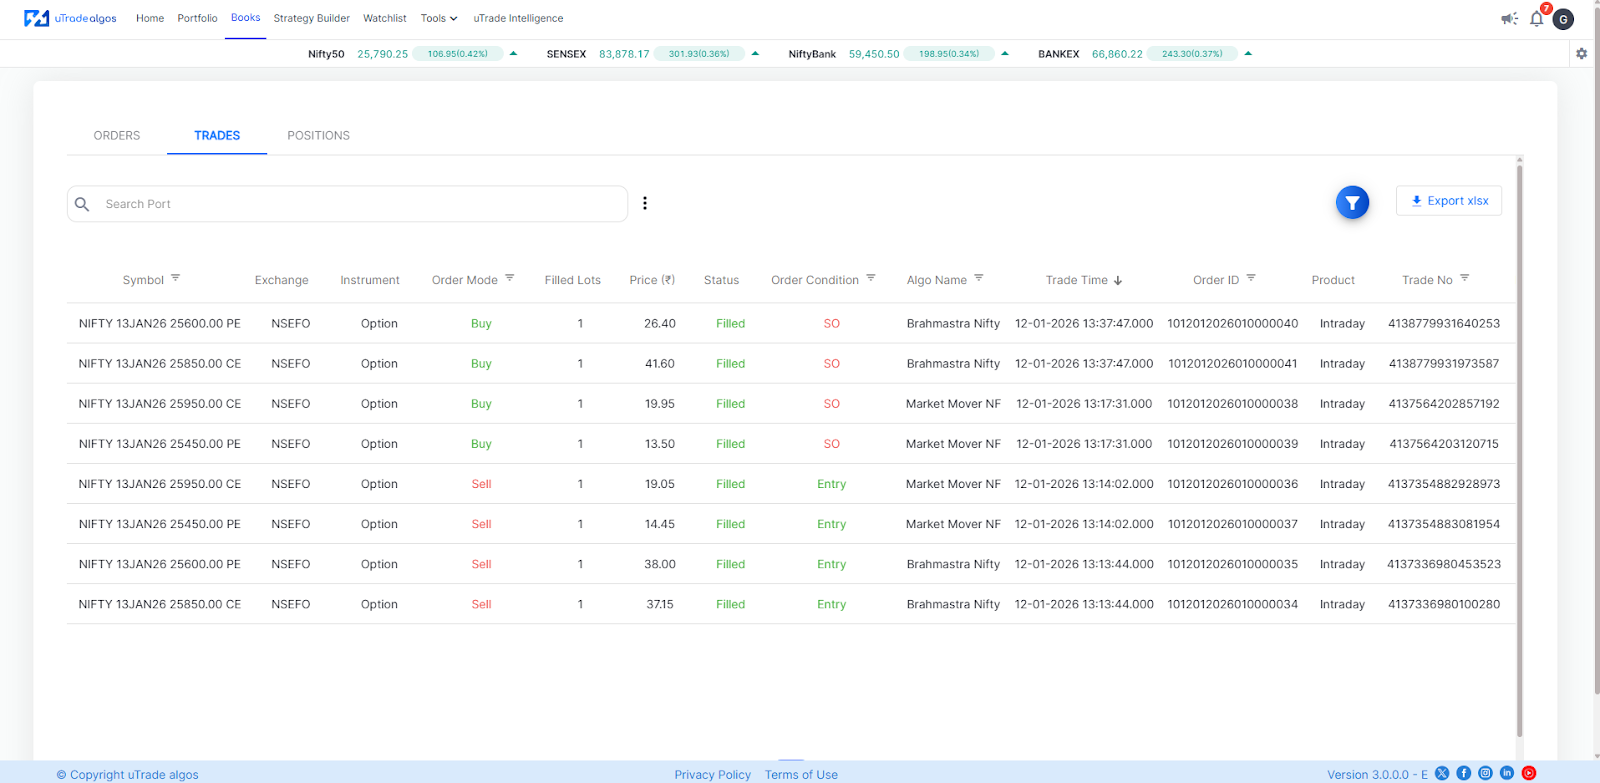Click price 38.00 in trades table
The width and height of the screenshot is (1600, 783).
pyautogui.click(x=660, y=564)
